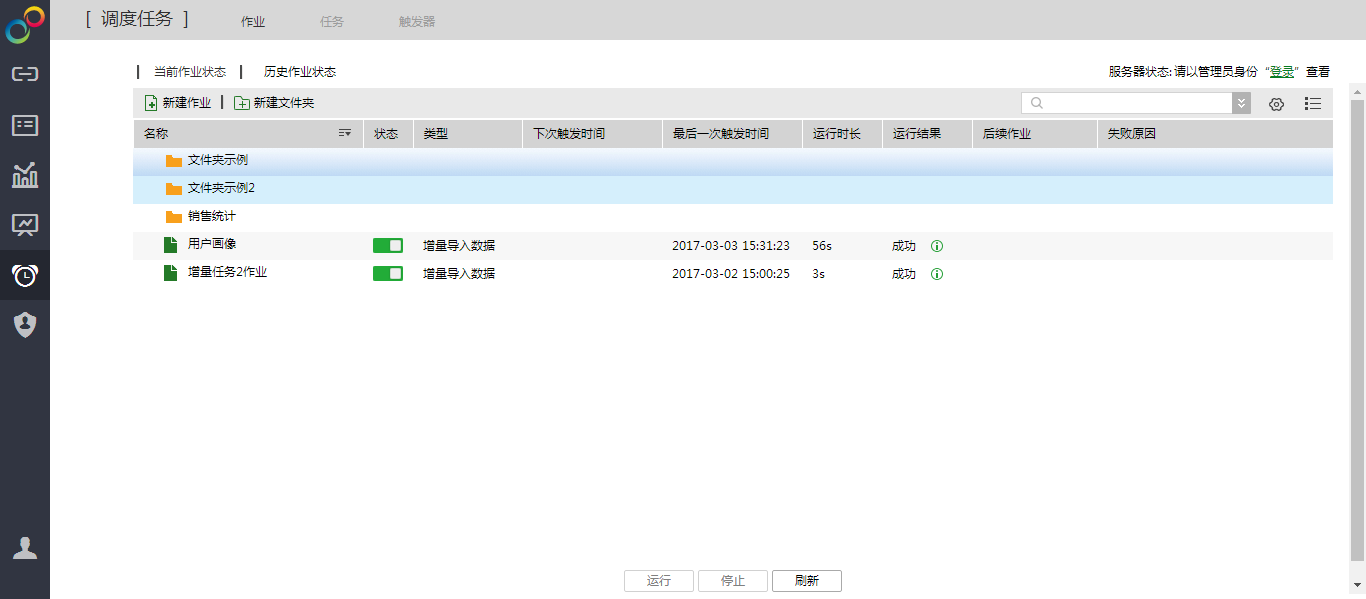The height and width of the screenshot is (599, 1366).
Task: Click the security shield sidebar icon
Action: point(25,324)
